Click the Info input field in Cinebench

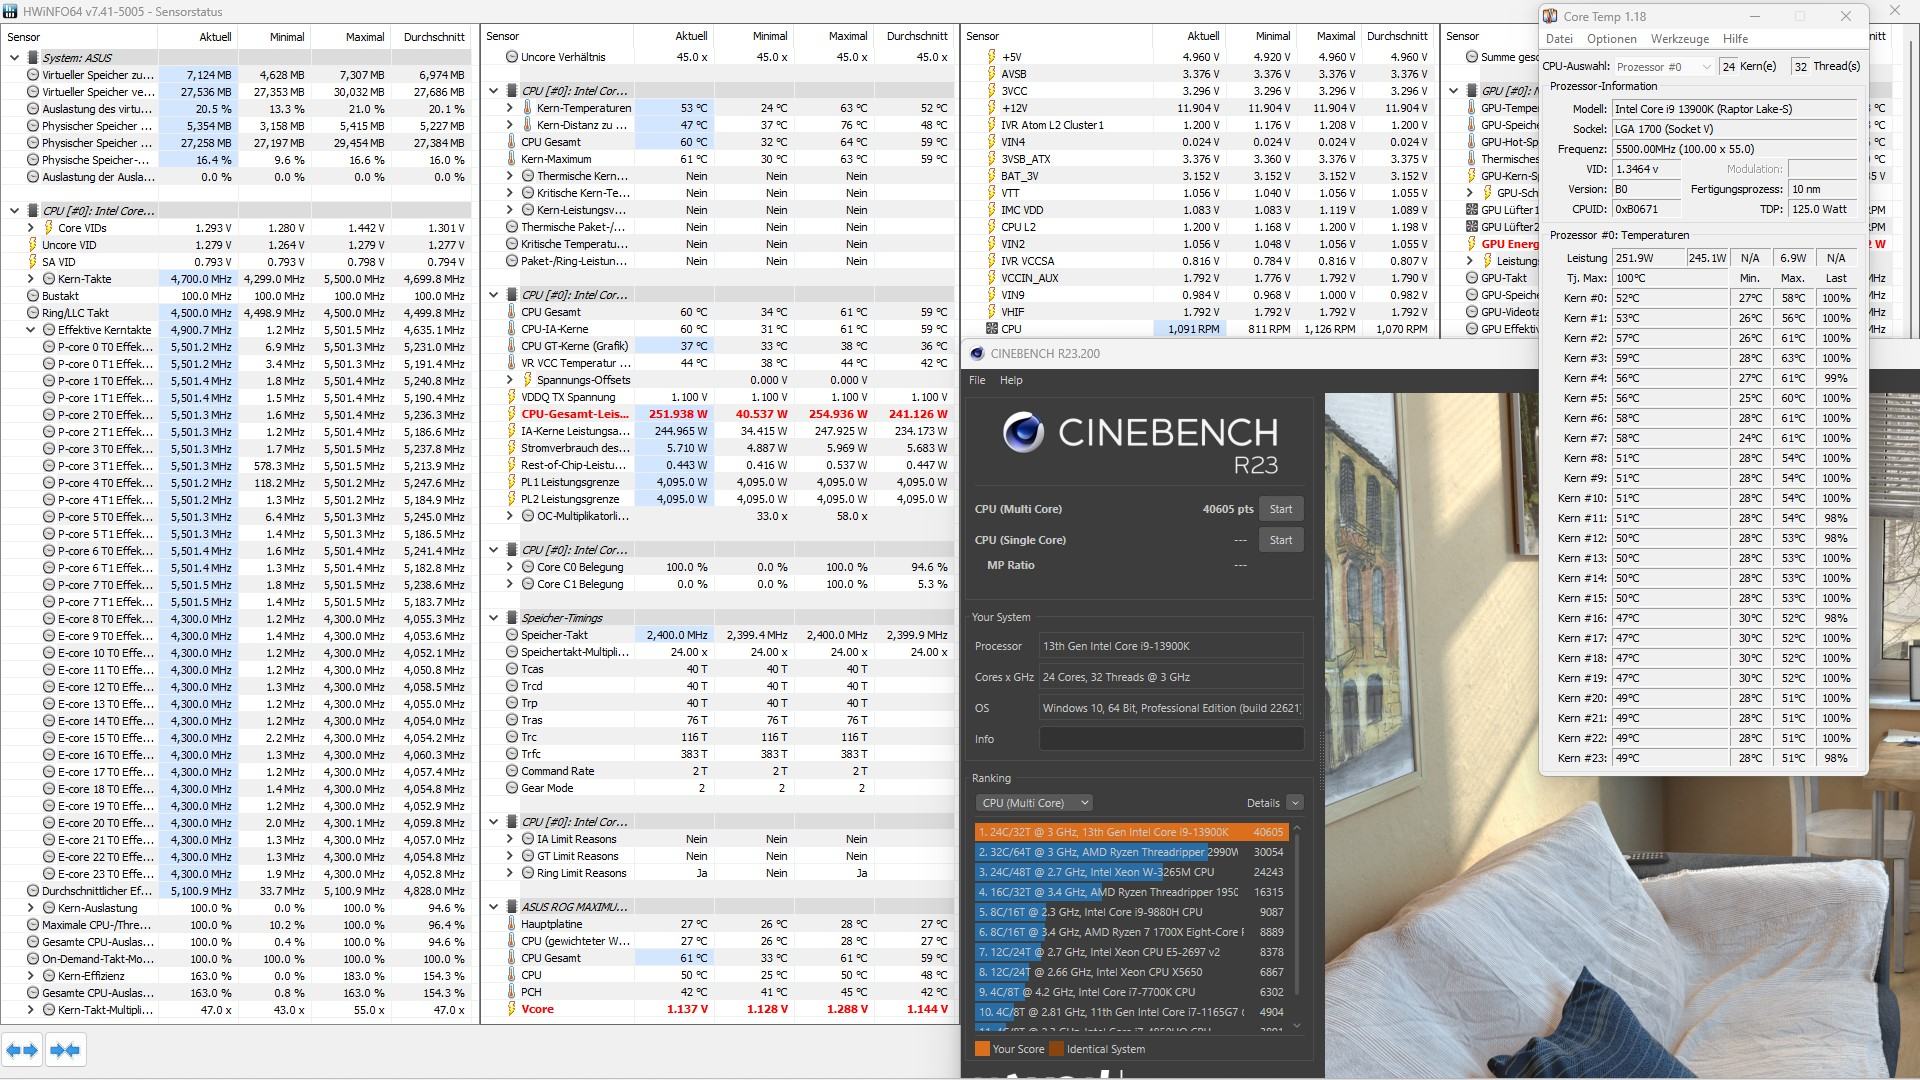point(1171,739)
